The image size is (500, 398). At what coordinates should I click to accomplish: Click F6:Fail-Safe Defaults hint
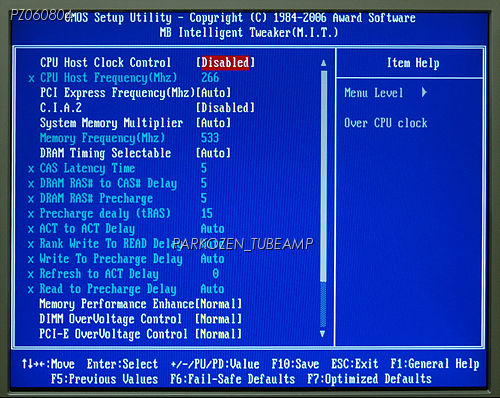tap(233, 379)
